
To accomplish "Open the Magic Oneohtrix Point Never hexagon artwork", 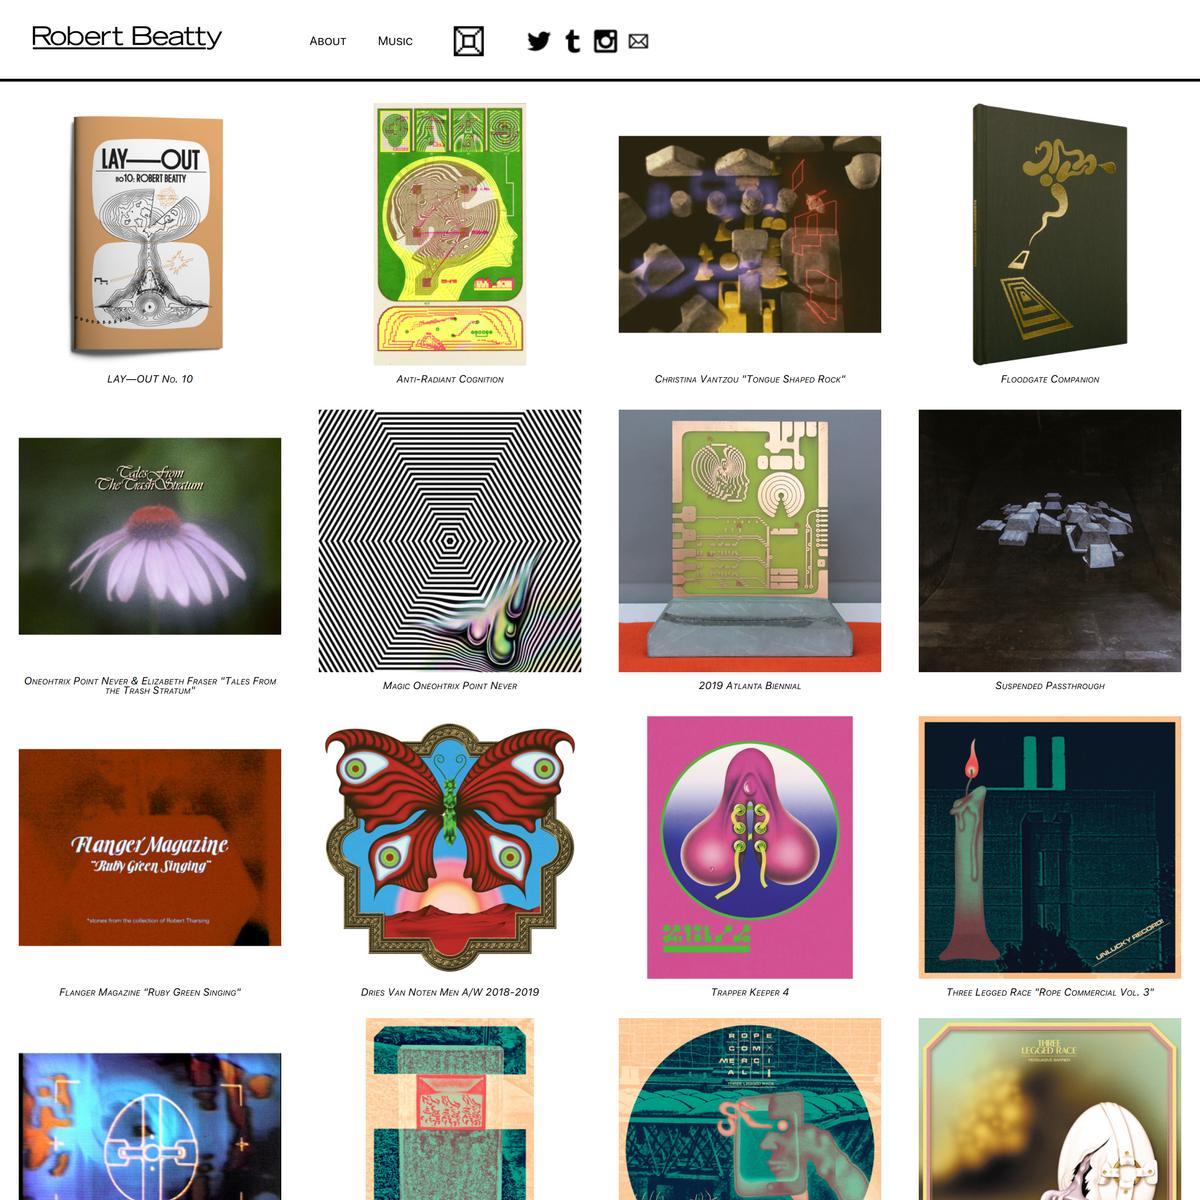I will [450, 541].
